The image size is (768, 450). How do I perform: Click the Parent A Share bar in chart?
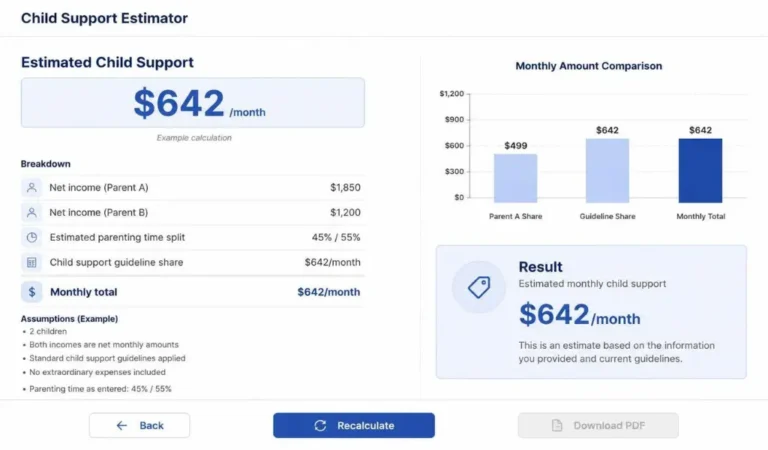515,178
